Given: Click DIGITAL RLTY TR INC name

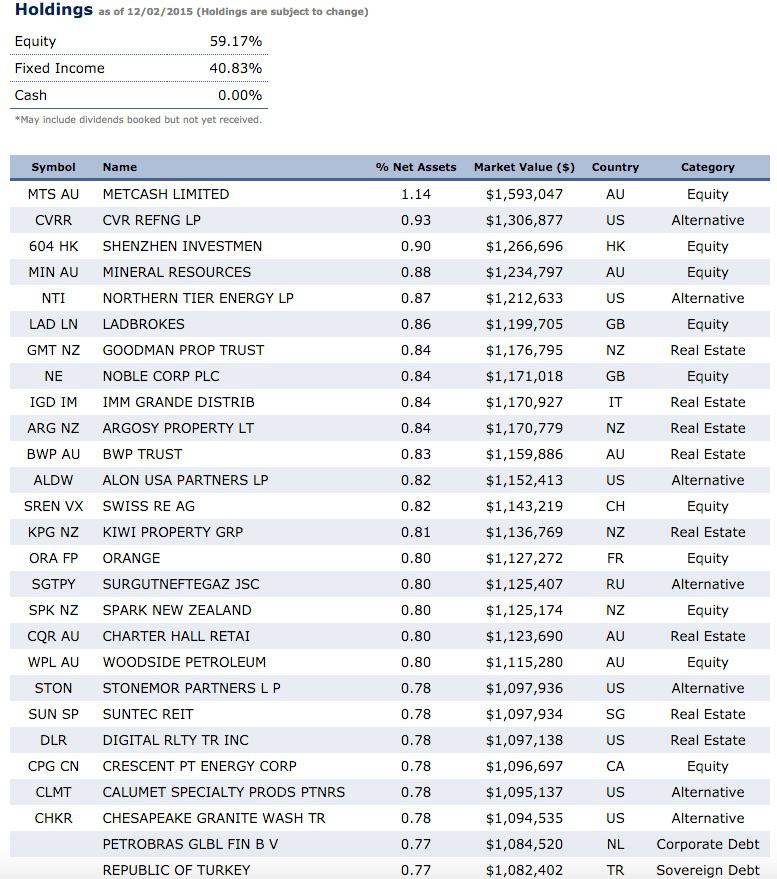Looking at the screenshot, I should 175,740.
